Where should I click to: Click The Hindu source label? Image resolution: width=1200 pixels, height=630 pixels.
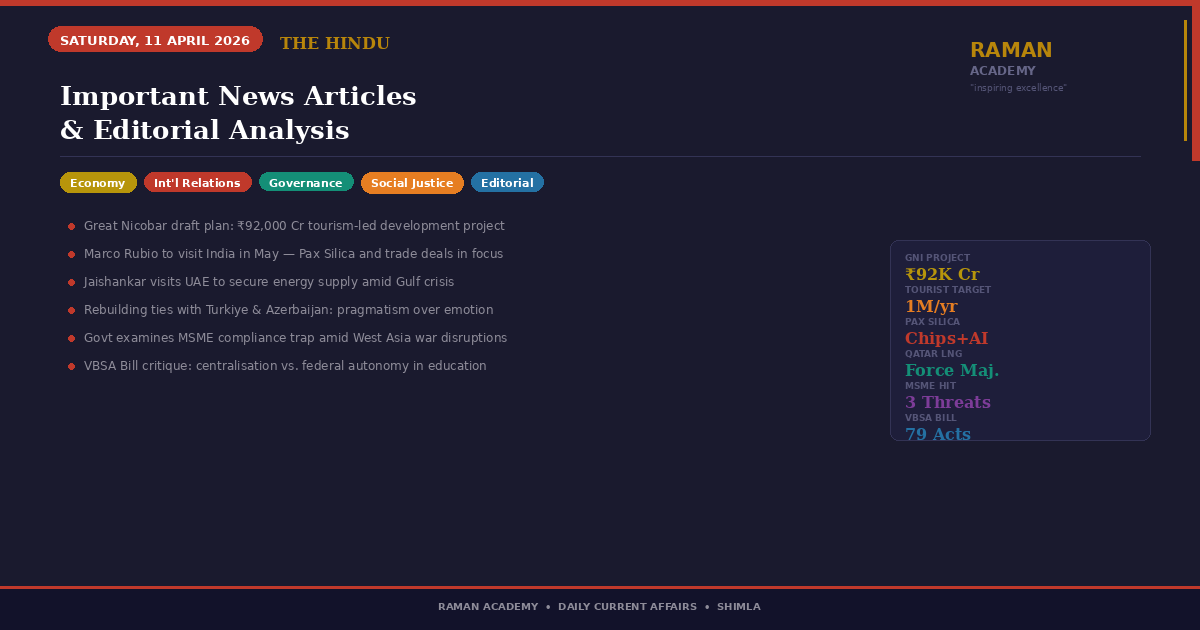click(334, 44)
